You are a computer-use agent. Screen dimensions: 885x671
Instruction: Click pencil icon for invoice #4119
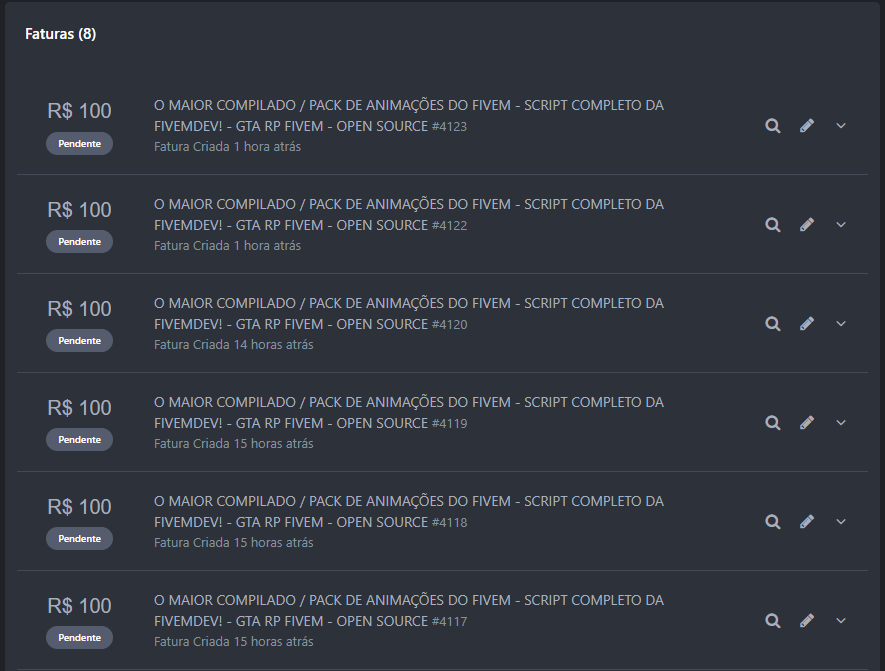807,423
